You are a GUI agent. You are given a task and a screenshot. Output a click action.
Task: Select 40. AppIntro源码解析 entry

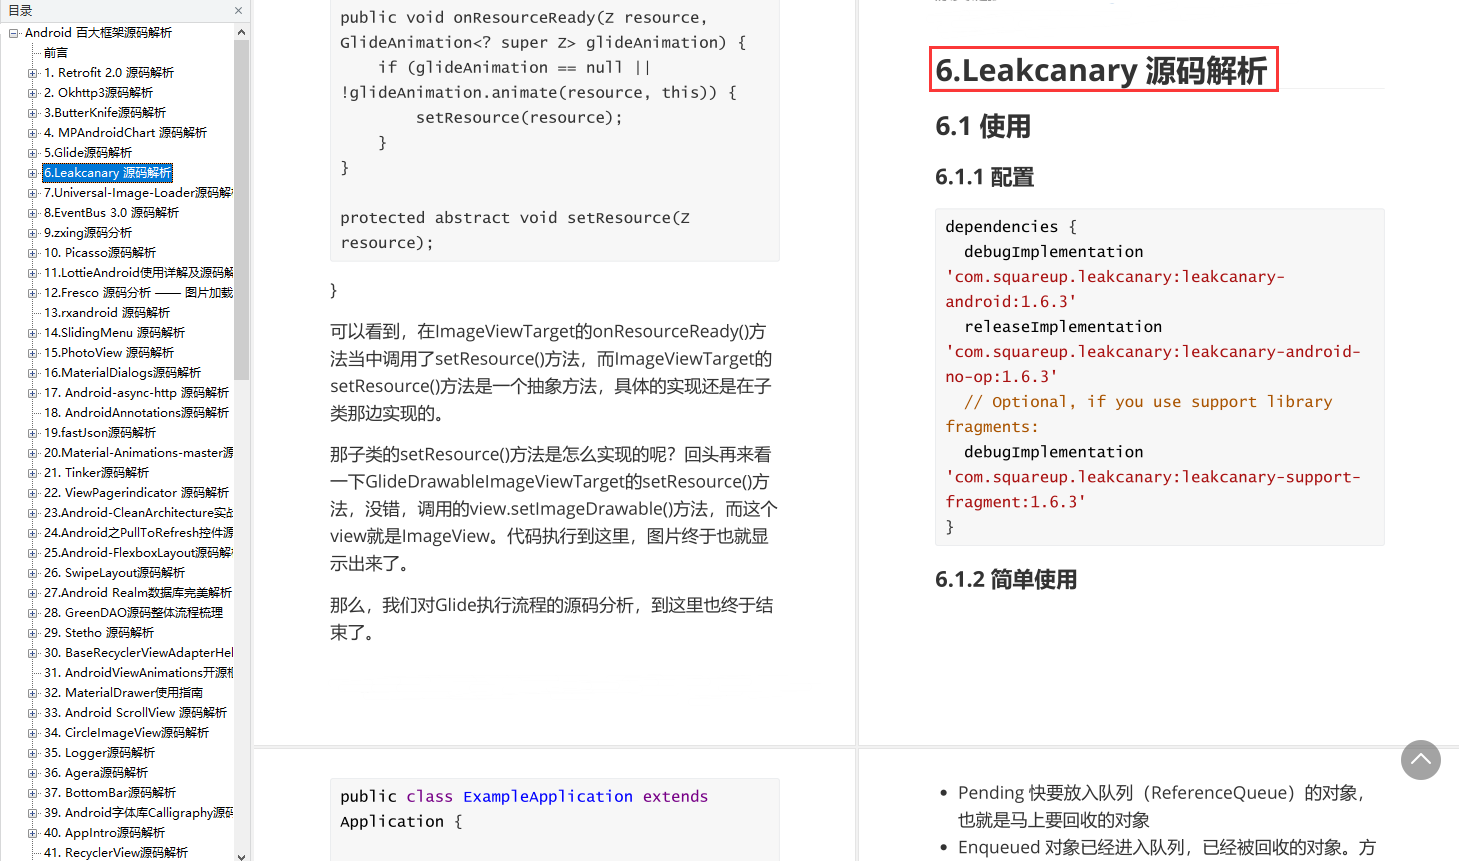pyautogui.click(x=104, y=833)
